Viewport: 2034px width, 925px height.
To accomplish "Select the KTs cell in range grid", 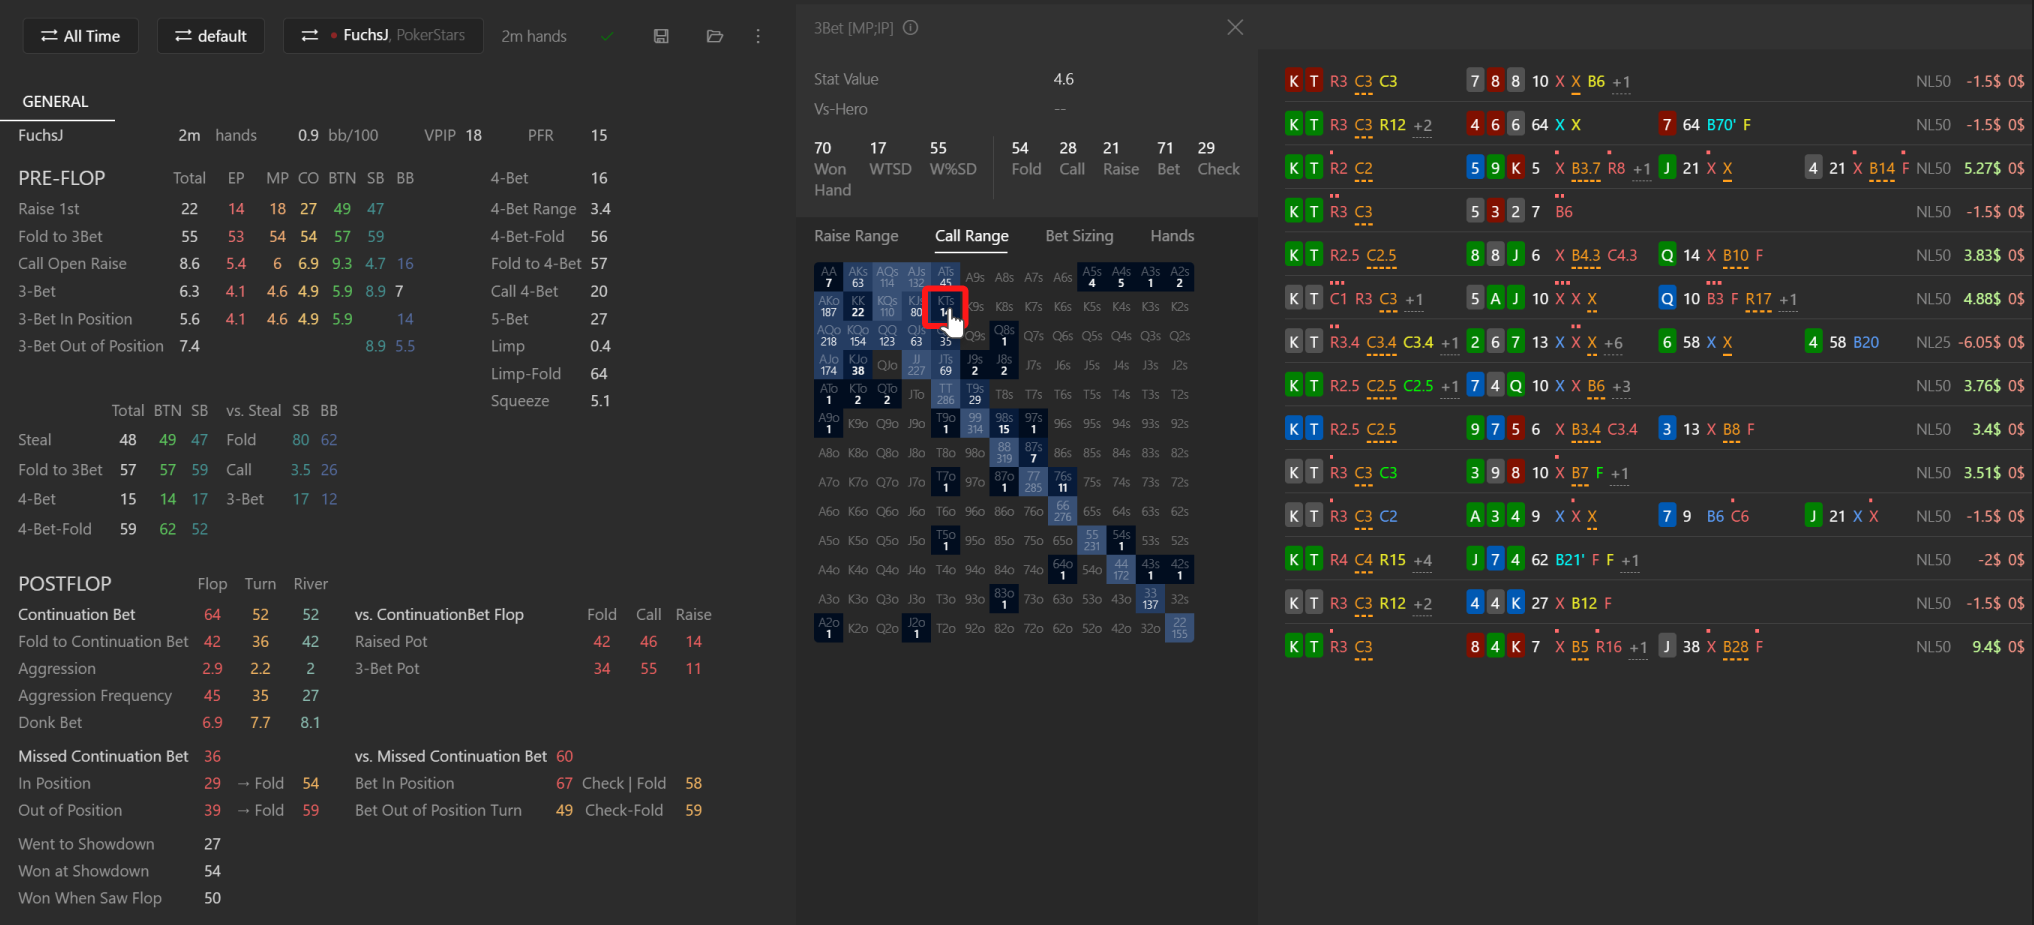I will 945,306.
